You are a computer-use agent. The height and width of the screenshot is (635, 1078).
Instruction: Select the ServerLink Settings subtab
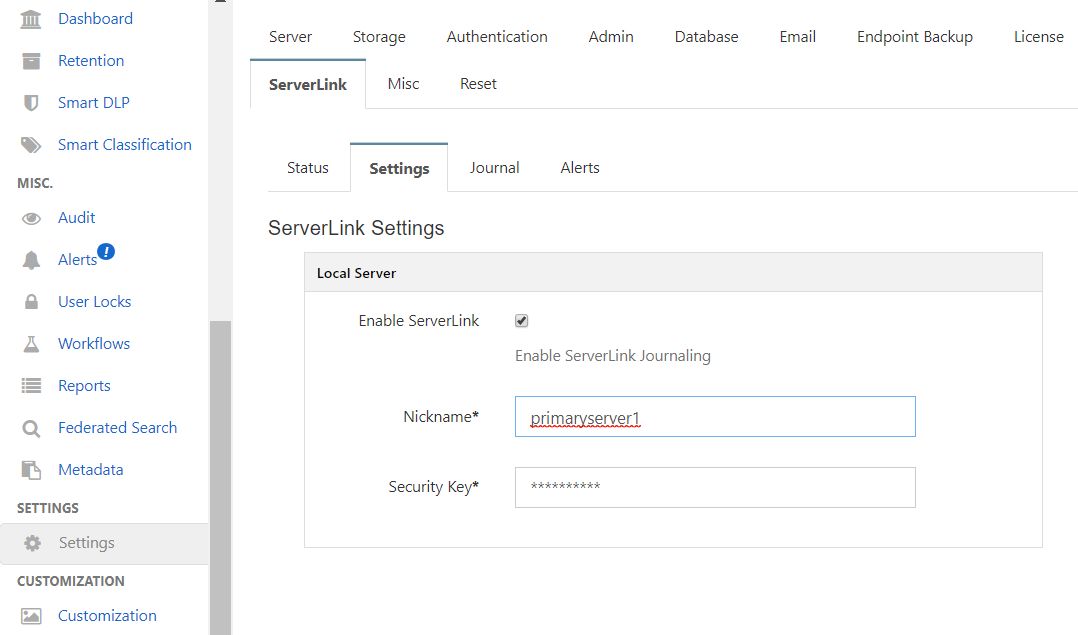399,168
